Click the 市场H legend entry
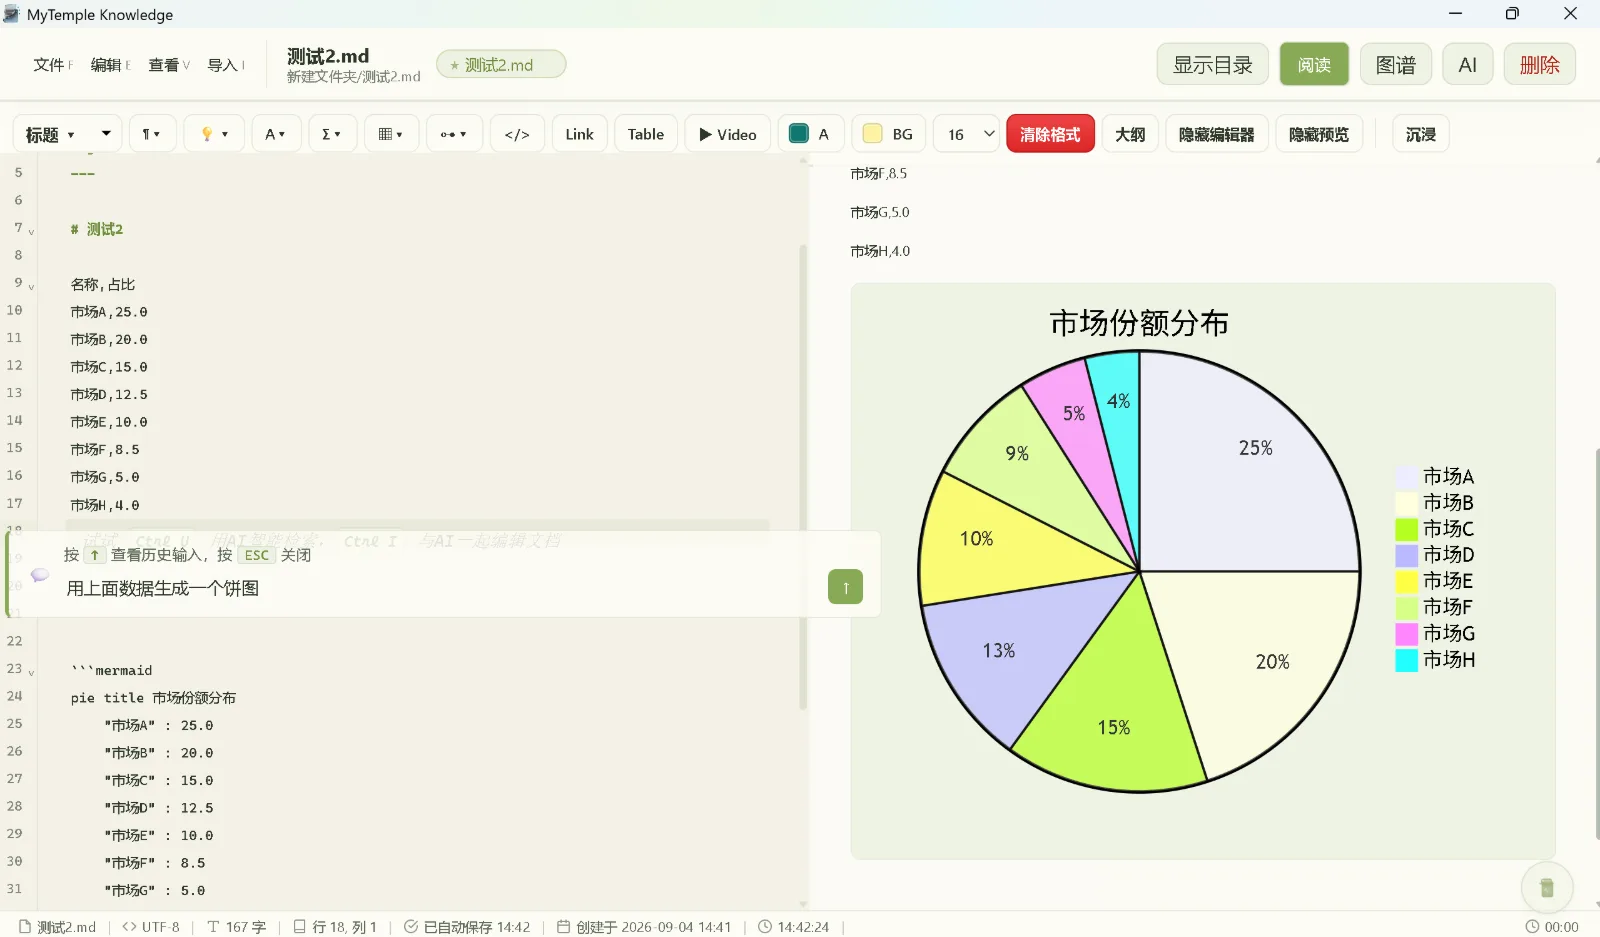Screen dimensions: 1600x937 tap(1435, 659)
